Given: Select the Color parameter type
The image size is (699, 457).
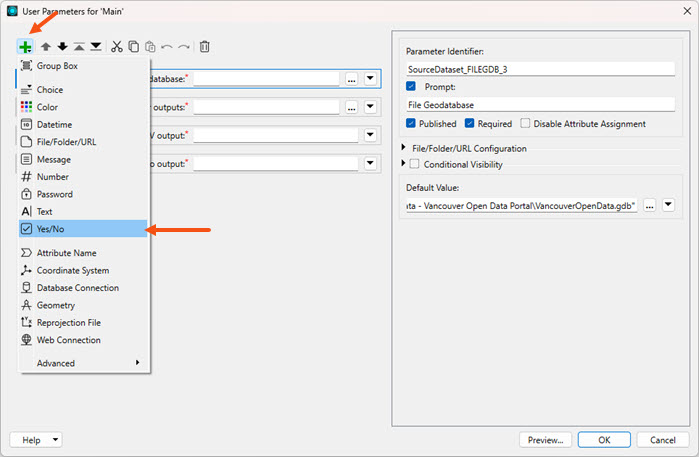Looking at the screenshot, I should pyautogui.click(x=82, y=107).
